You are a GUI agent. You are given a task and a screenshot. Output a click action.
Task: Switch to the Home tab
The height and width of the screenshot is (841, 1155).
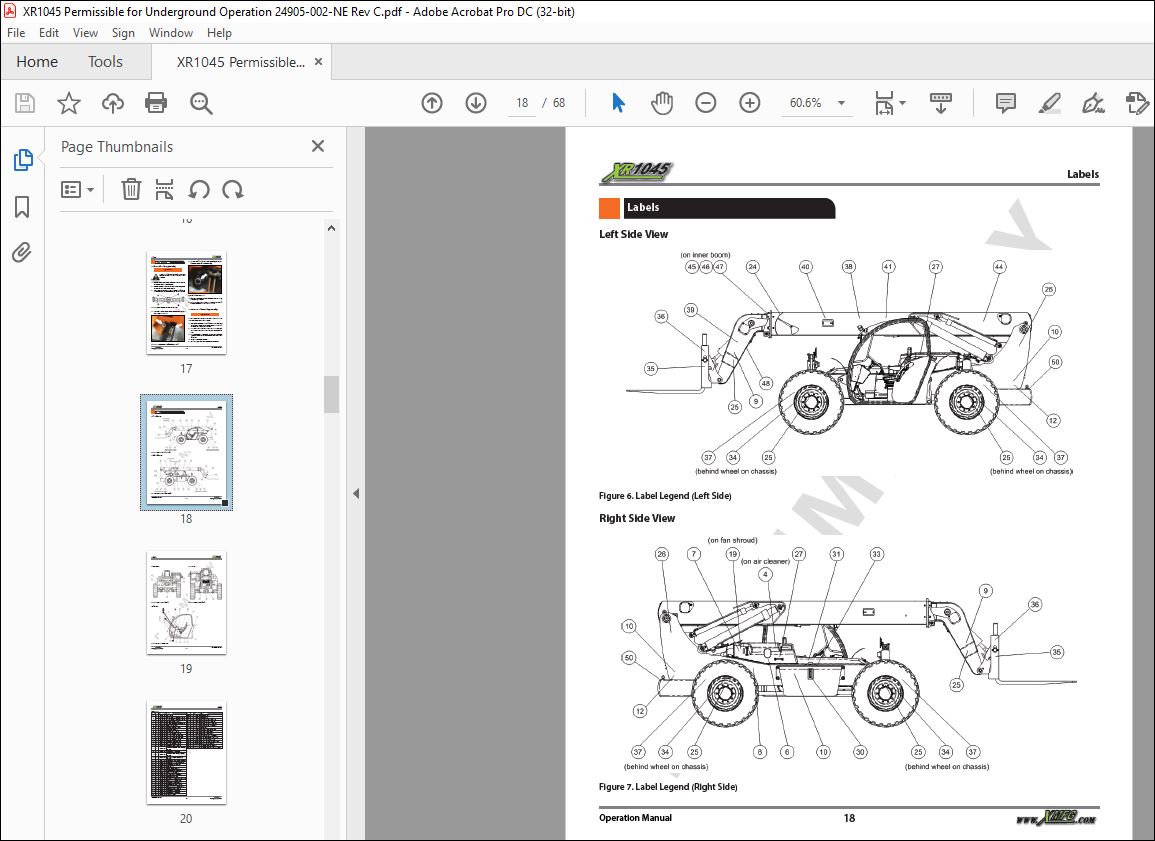pos(37,62)
